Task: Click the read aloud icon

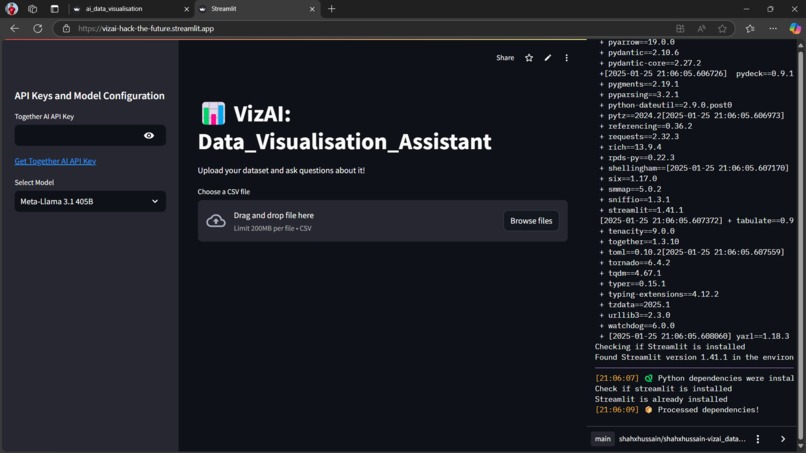Action: click(x=701, y=28)
